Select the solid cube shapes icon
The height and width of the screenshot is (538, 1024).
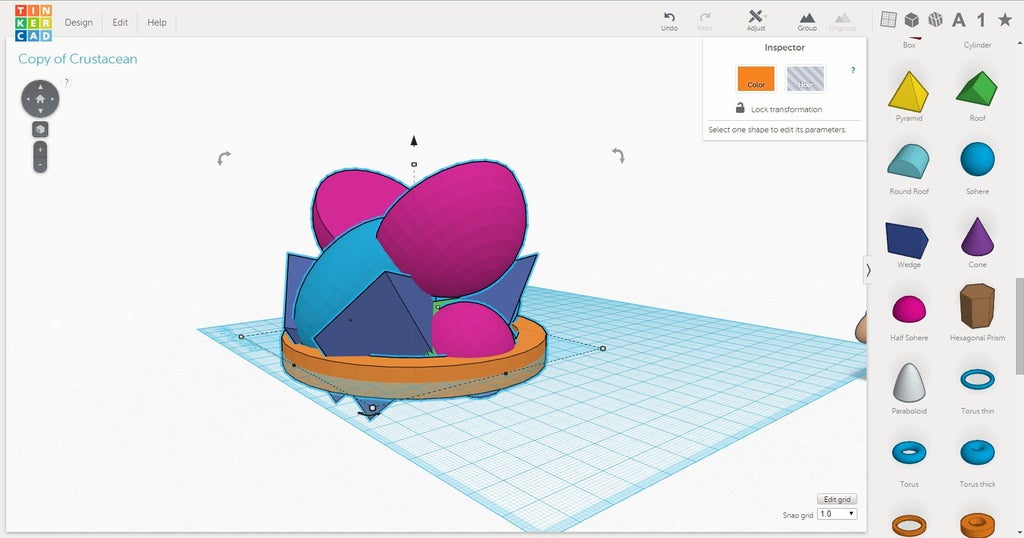click(912, 20)
